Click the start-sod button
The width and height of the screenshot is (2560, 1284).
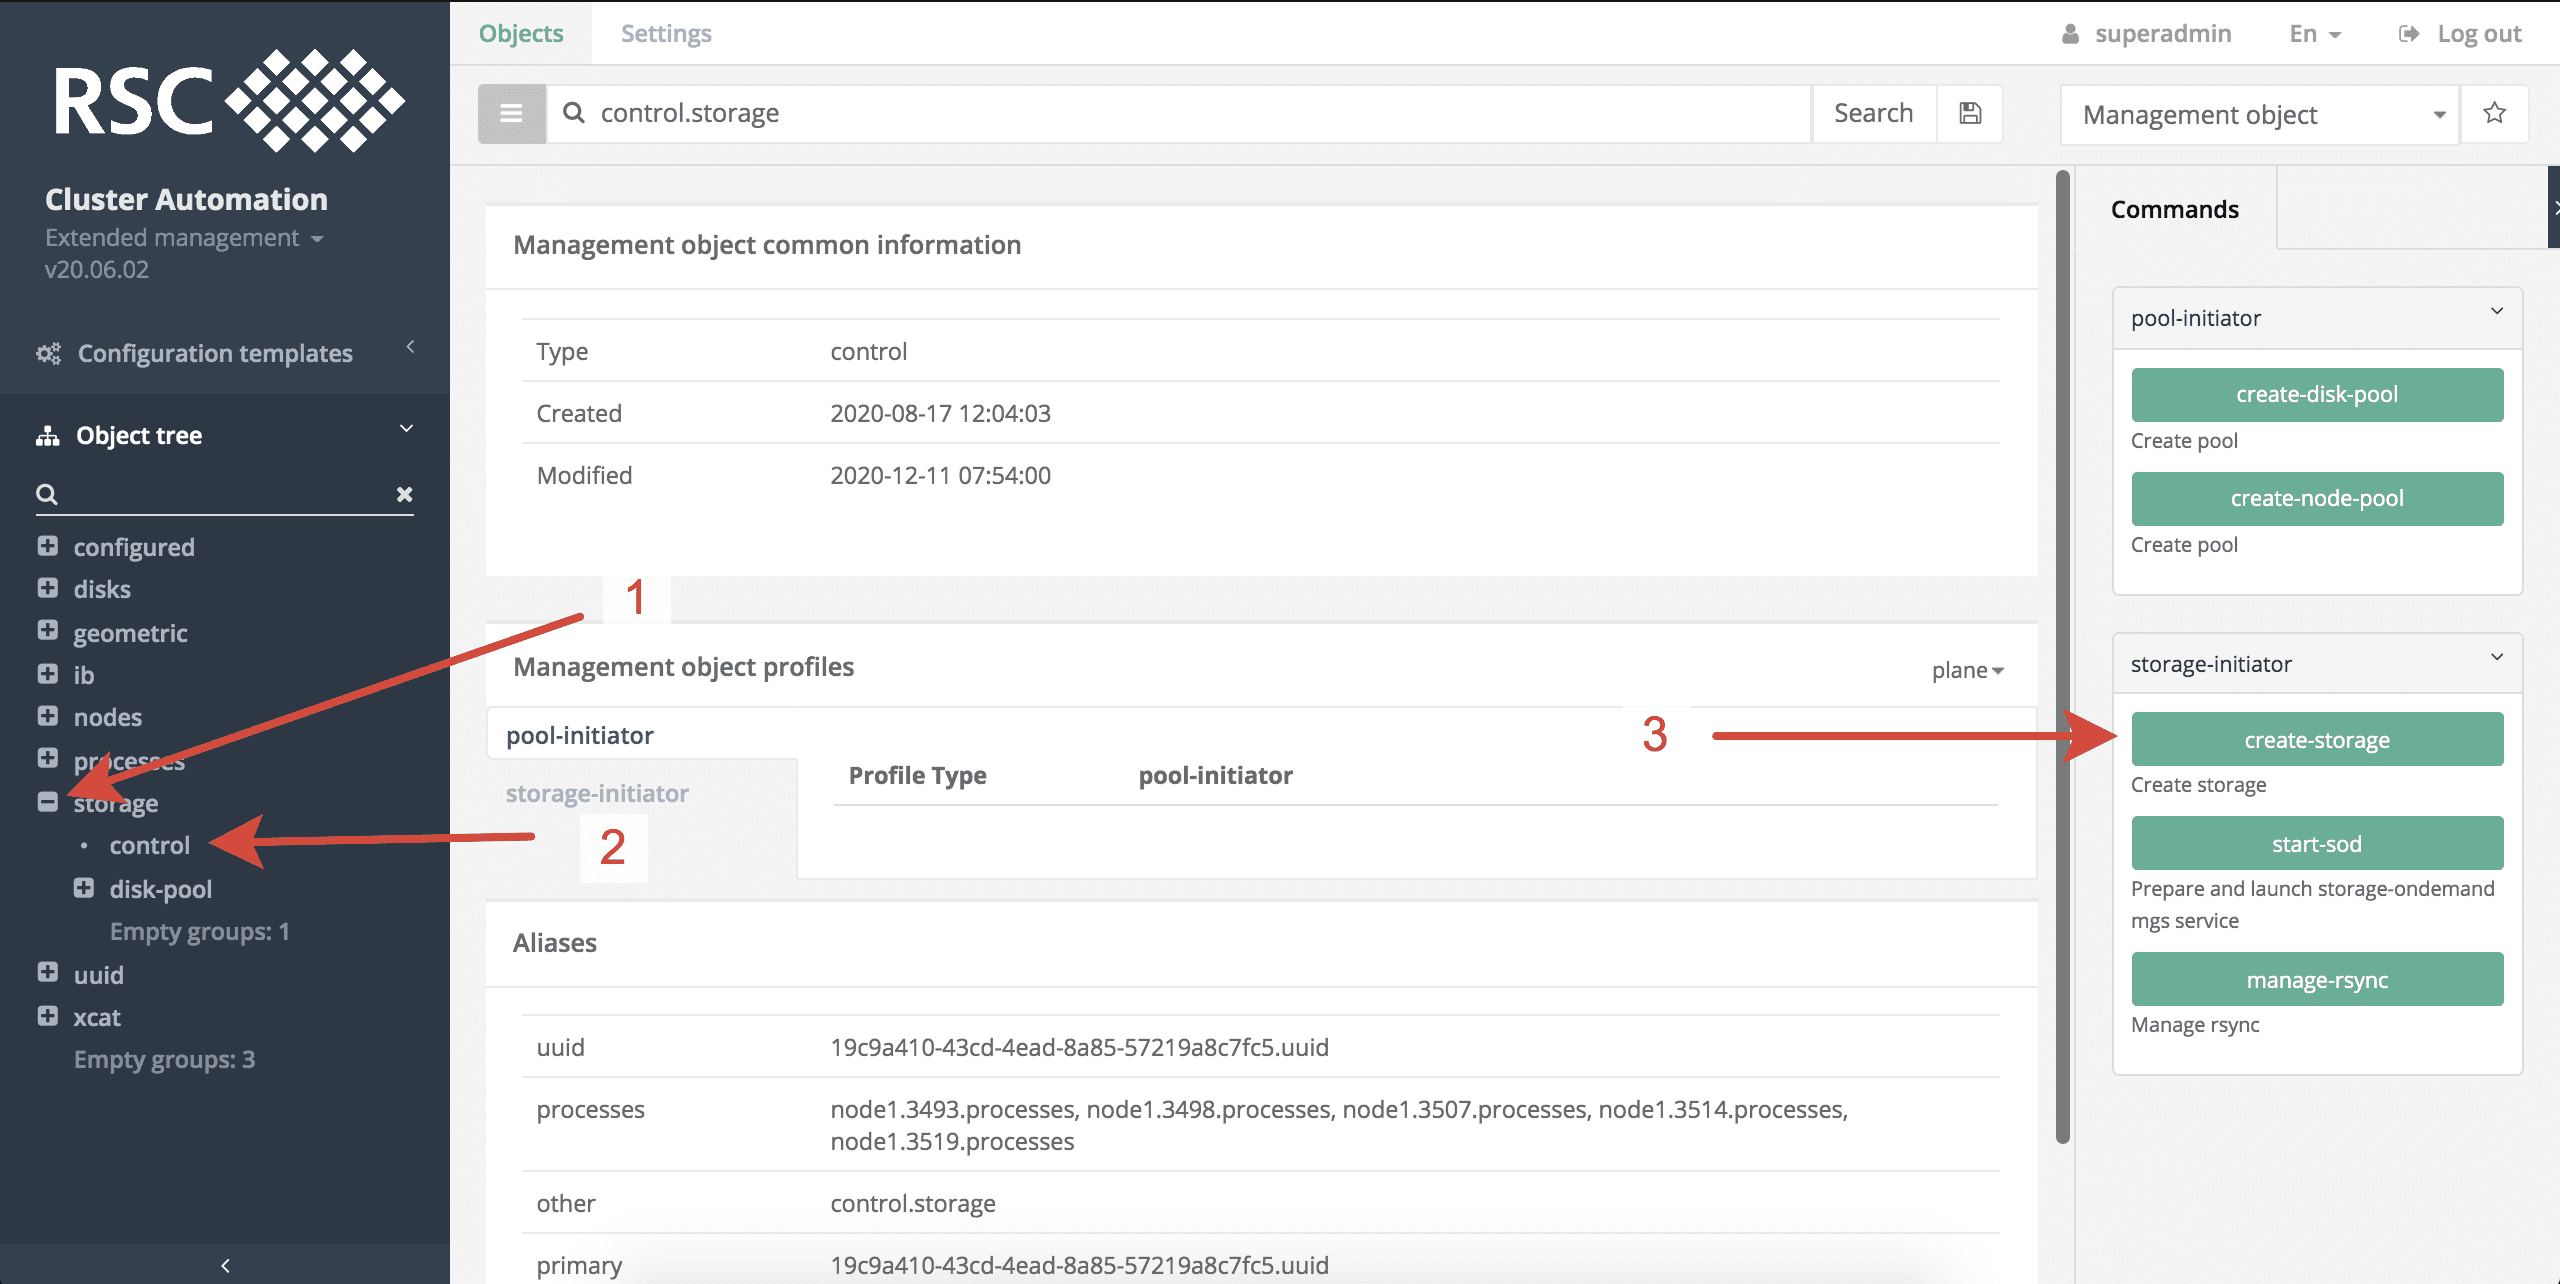(x=2316, y=843)
